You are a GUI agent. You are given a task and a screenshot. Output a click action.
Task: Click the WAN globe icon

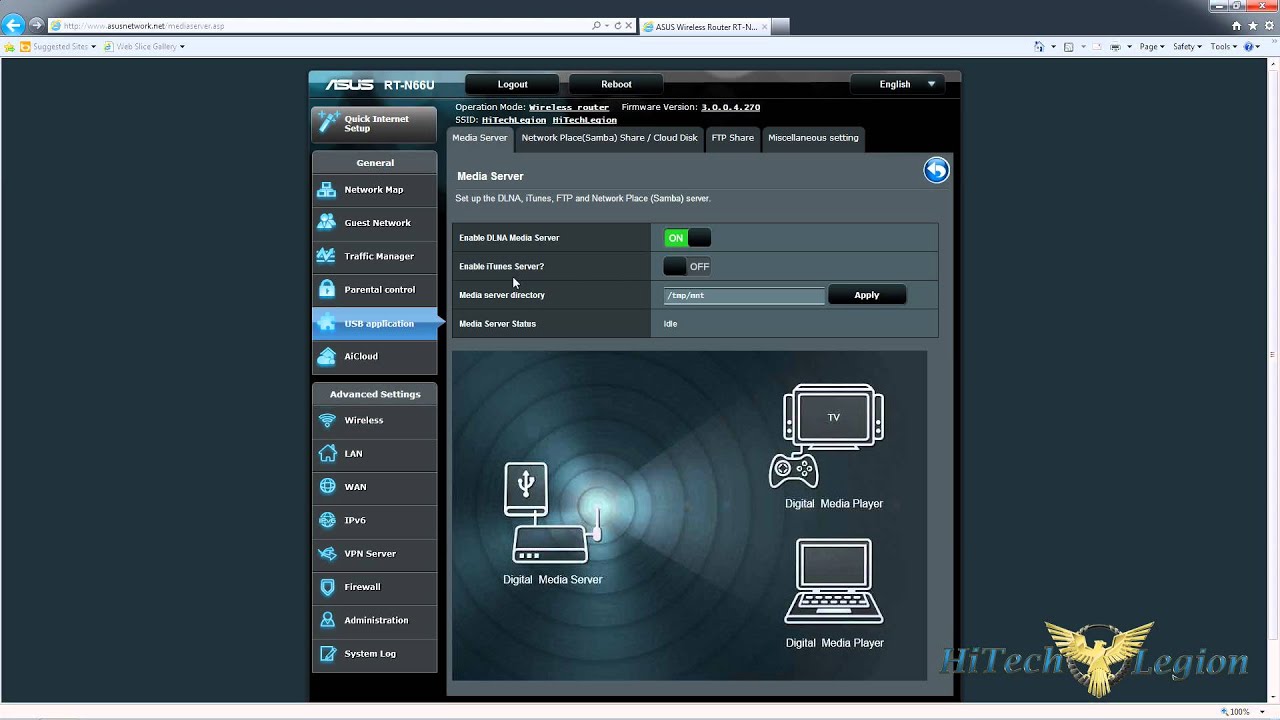pos(327,486)
